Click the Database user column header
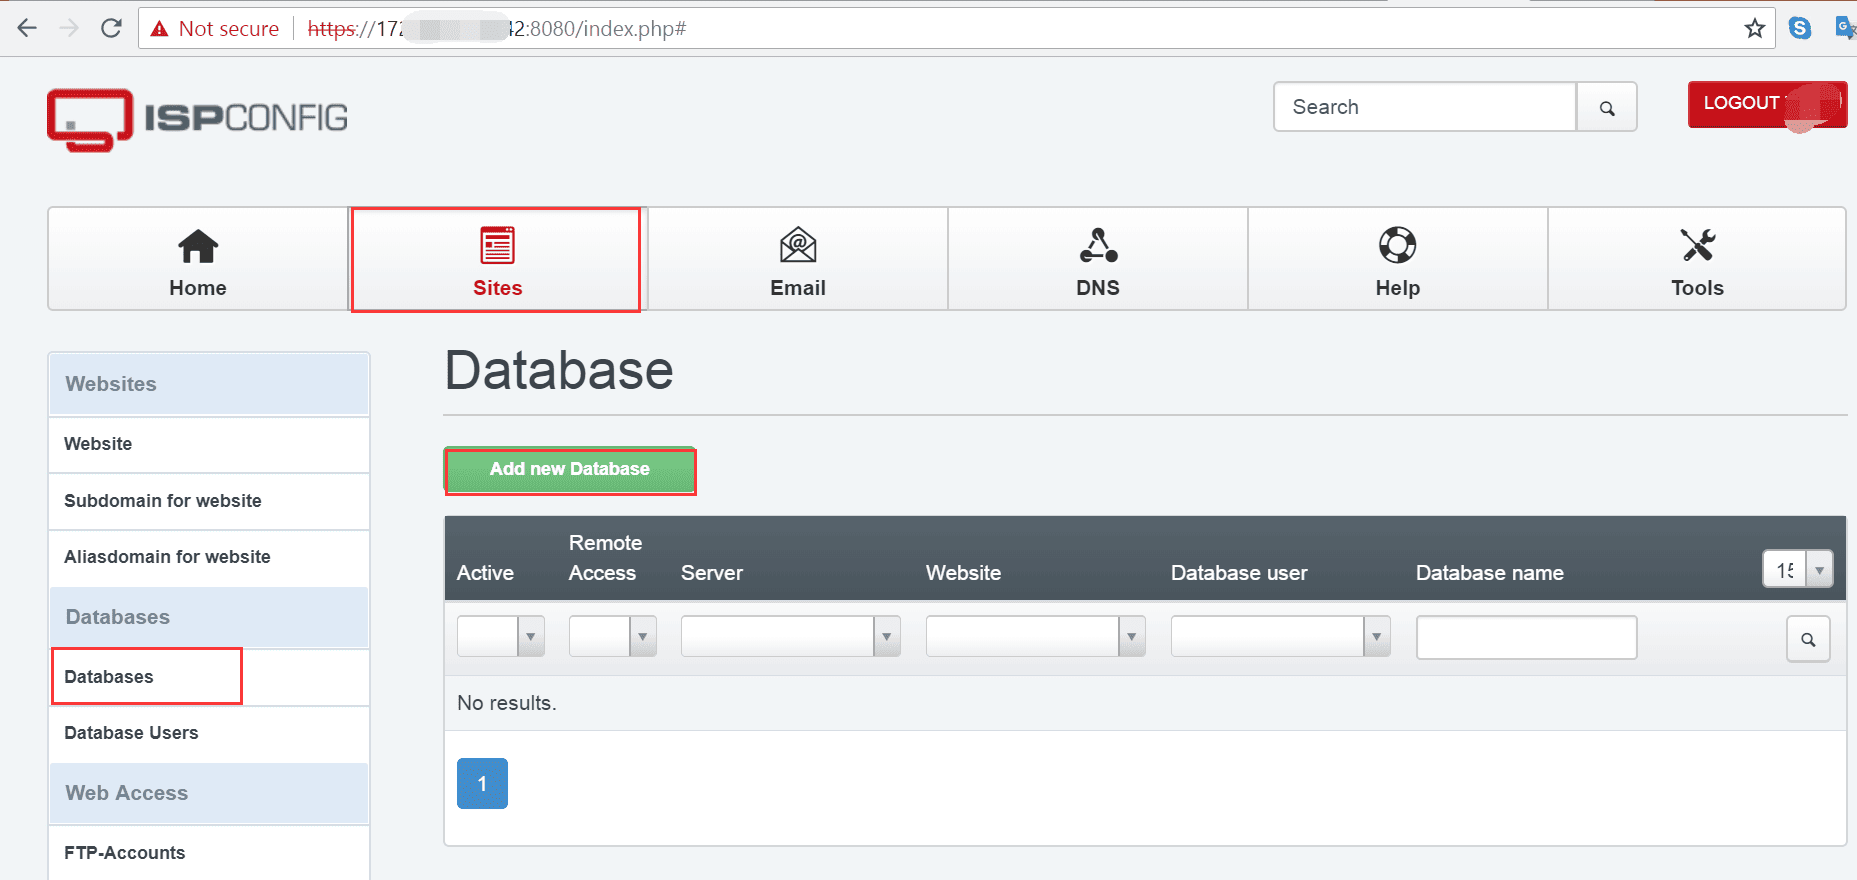This screenshot has height=880, width=1857. click(1239, 573)
